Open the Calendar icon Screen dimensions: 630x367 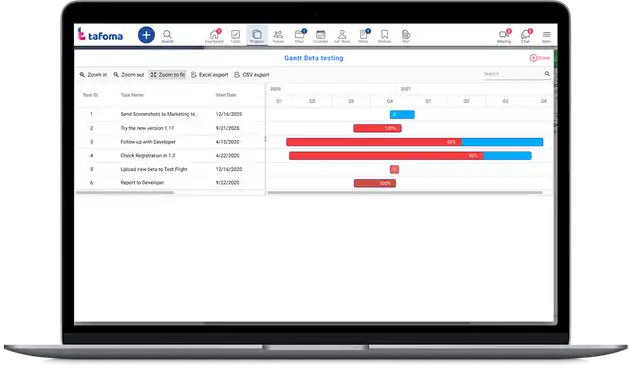tap(321, 36)
